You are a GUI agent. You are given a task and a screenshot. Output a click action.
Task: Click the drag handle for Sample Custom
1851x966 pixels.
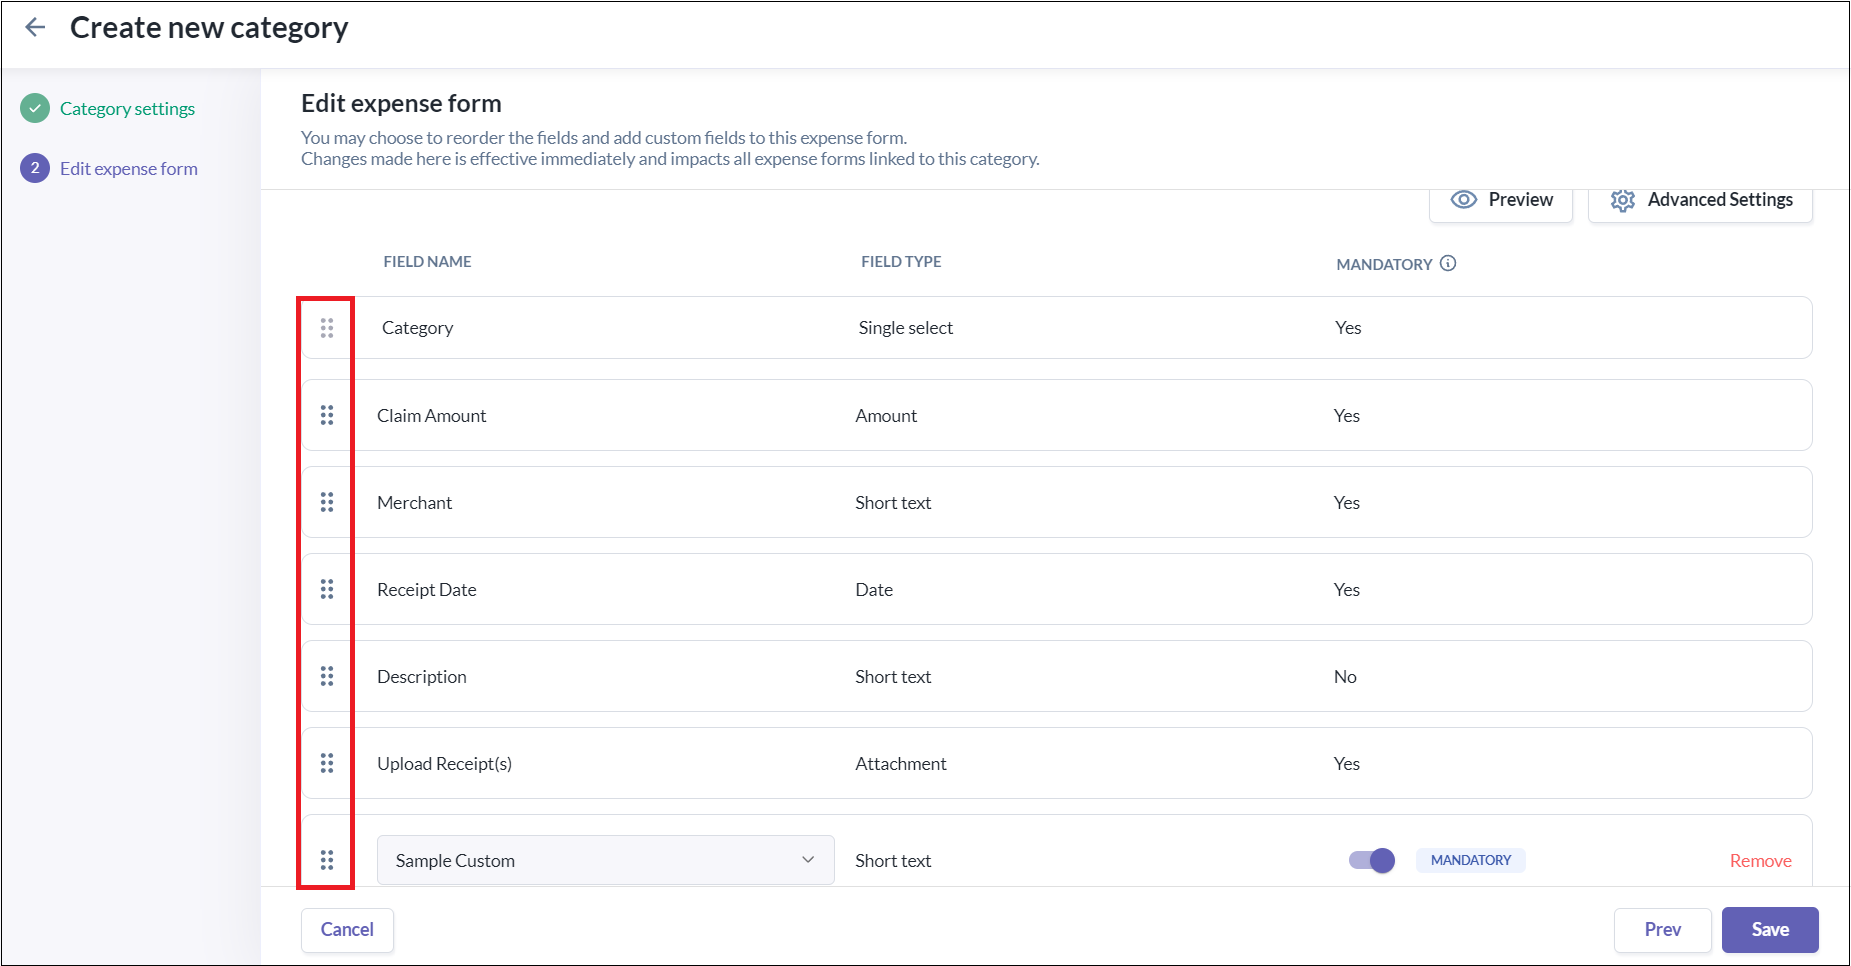coord(327,860)
